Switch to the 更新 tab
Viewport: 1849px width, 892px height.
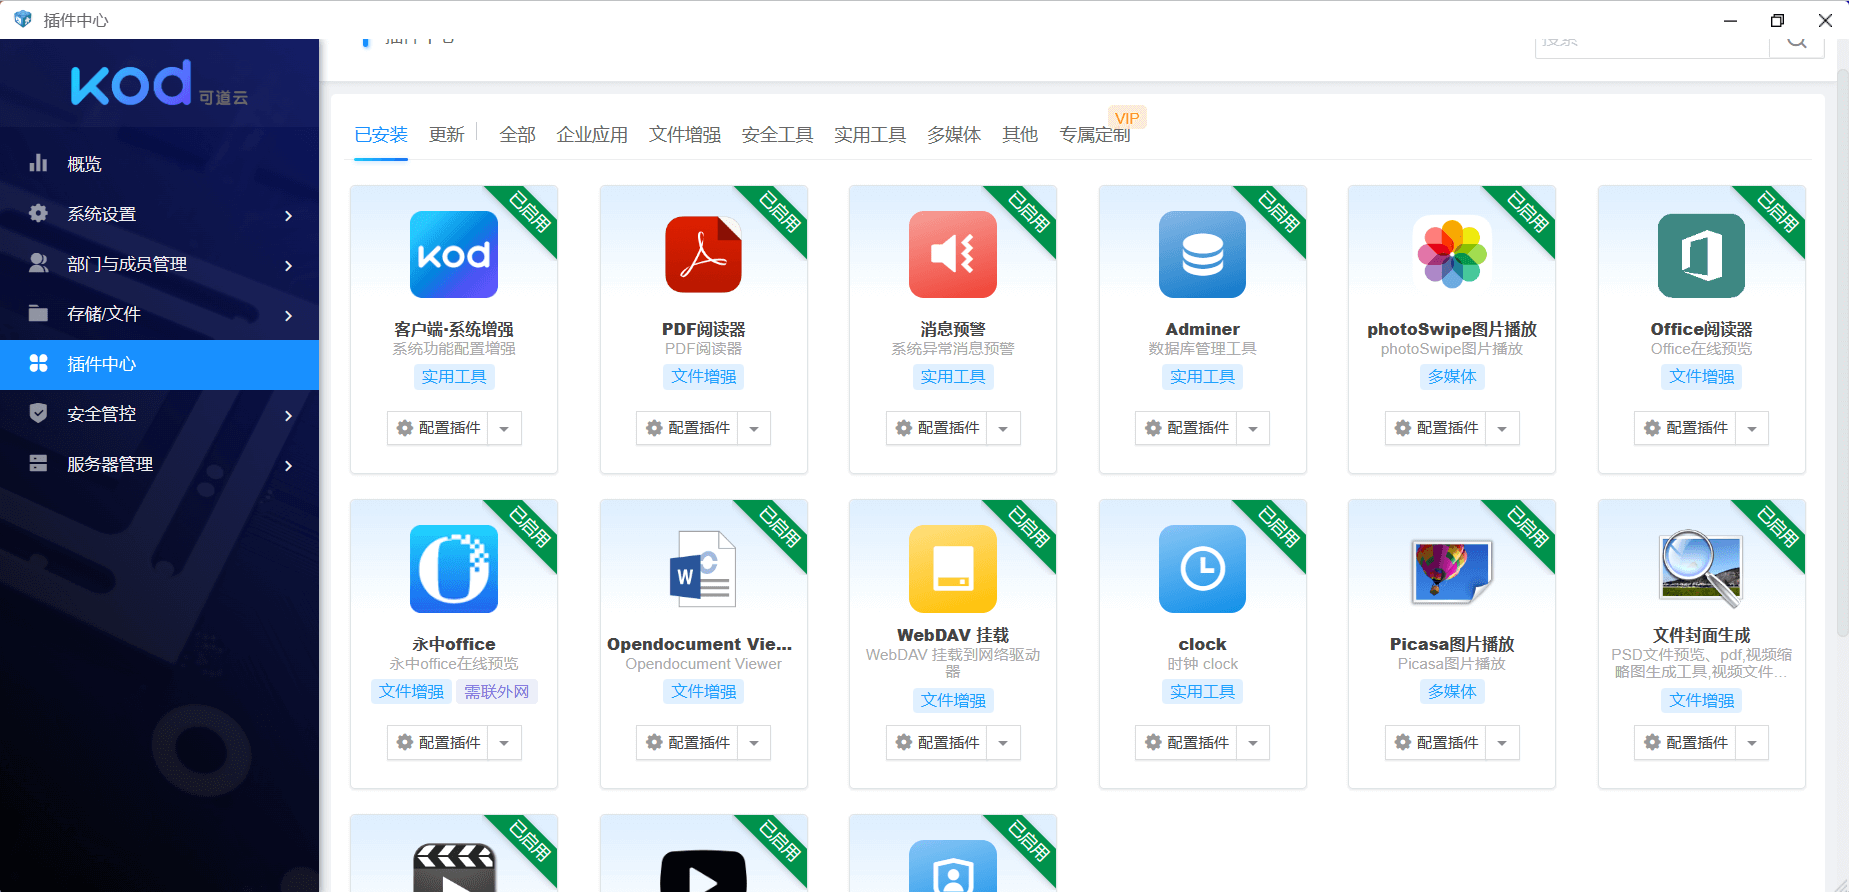tap(446, 134)
